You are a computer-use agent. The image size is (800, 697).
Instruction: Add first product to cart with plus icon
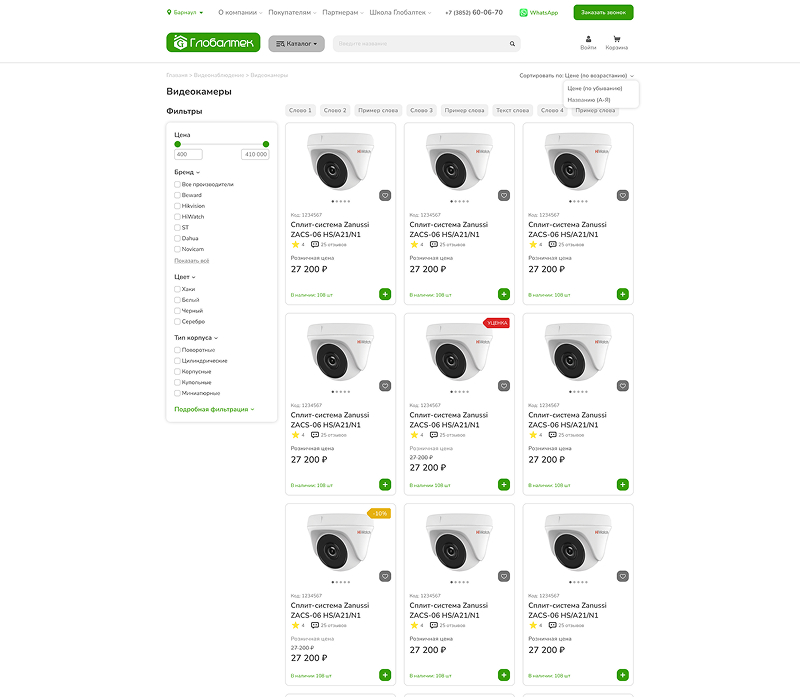(385, 294)
